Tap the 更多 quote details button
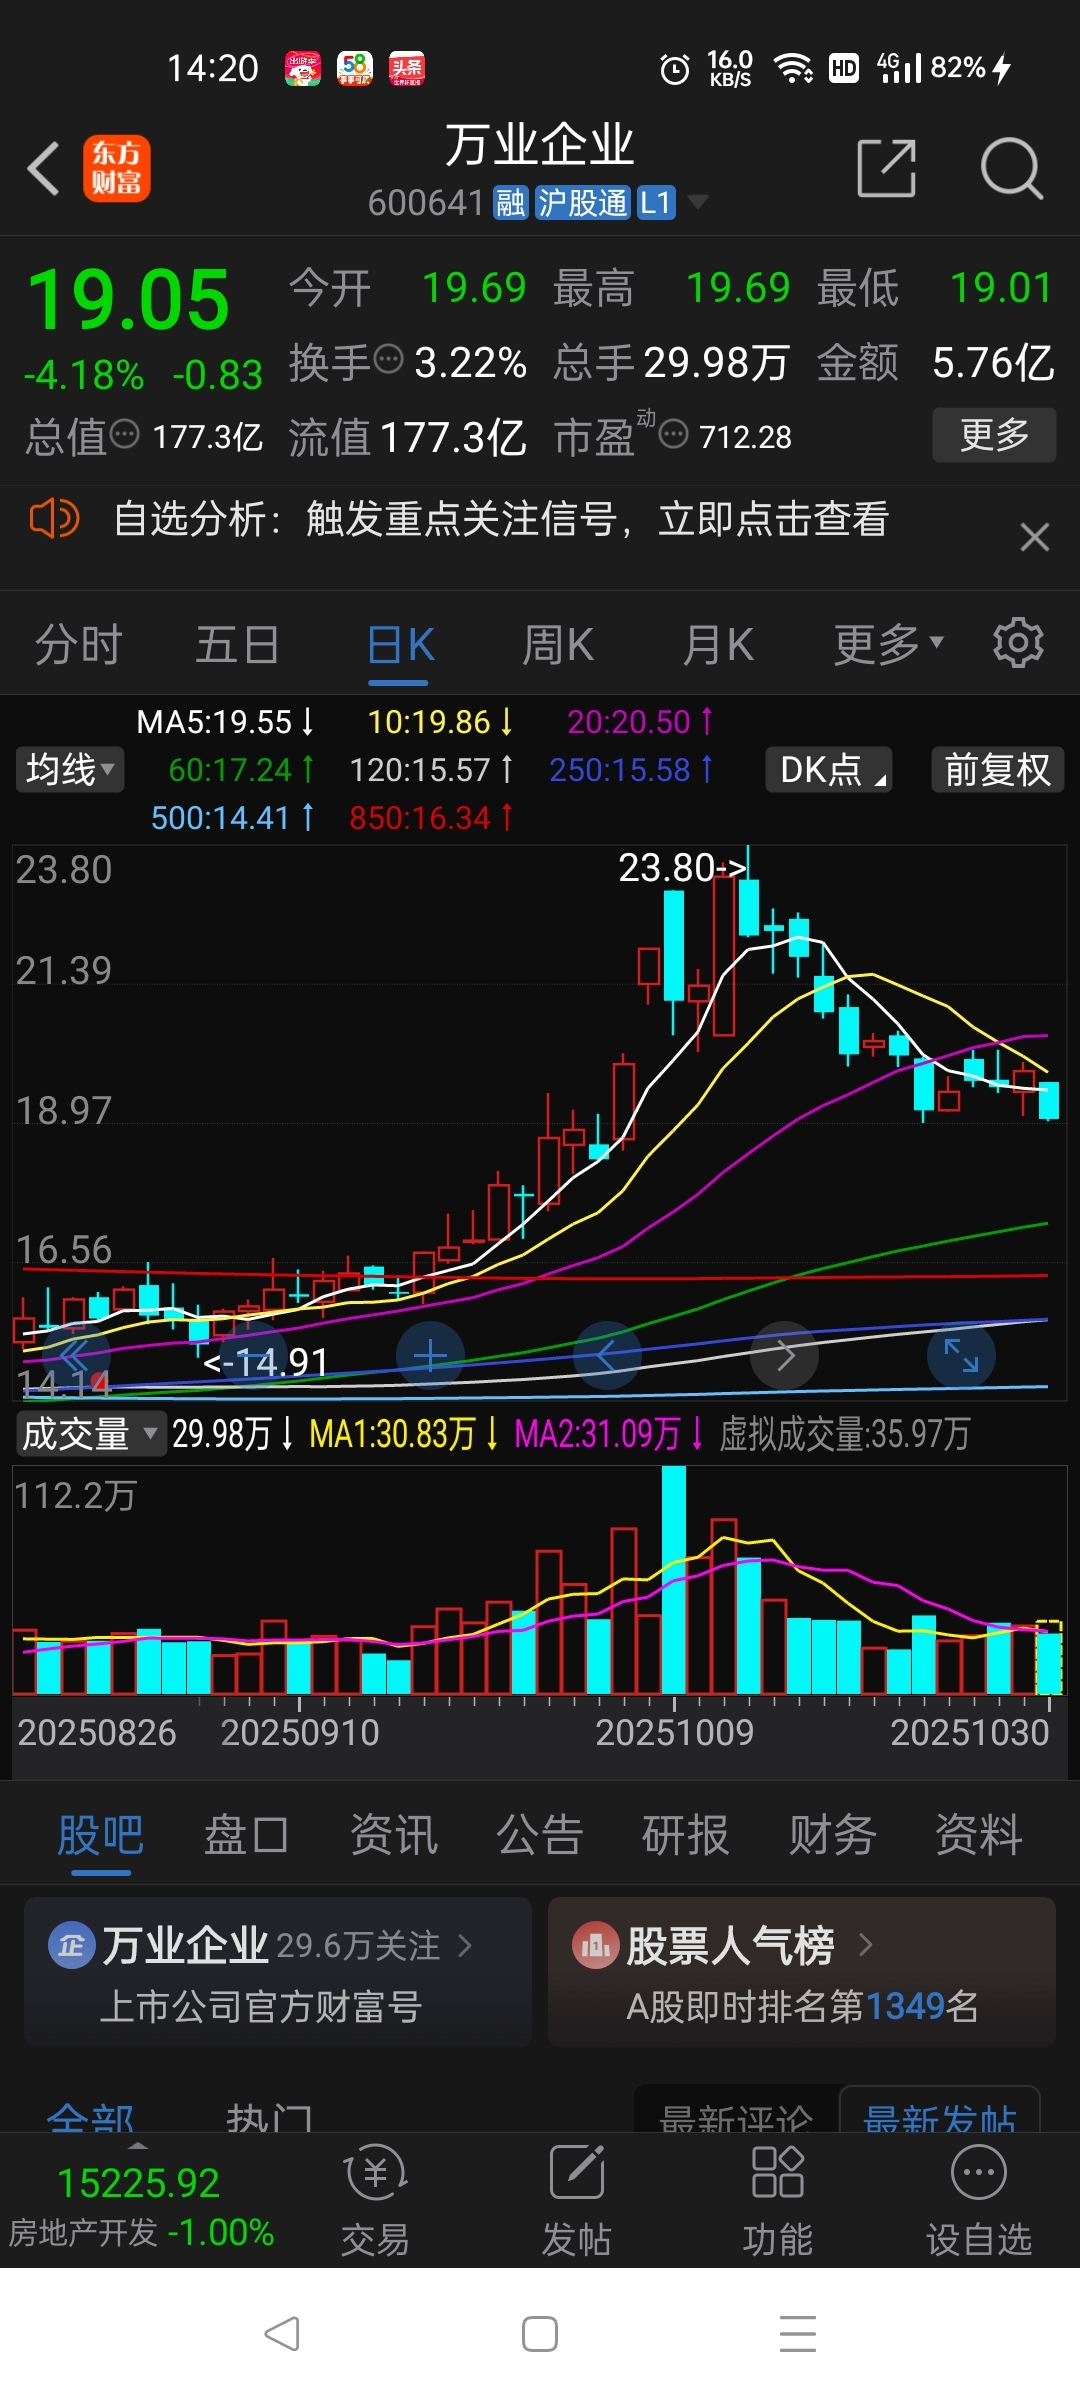Image resolution: width=1080 pixels, height=2400 pixels. (994, 435)
